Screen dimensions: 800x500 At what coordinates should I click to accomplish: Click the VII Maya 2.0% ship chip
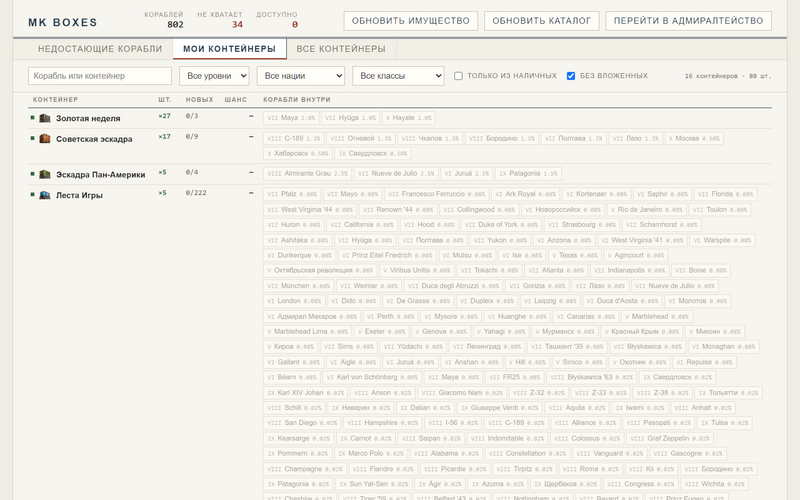291,118
